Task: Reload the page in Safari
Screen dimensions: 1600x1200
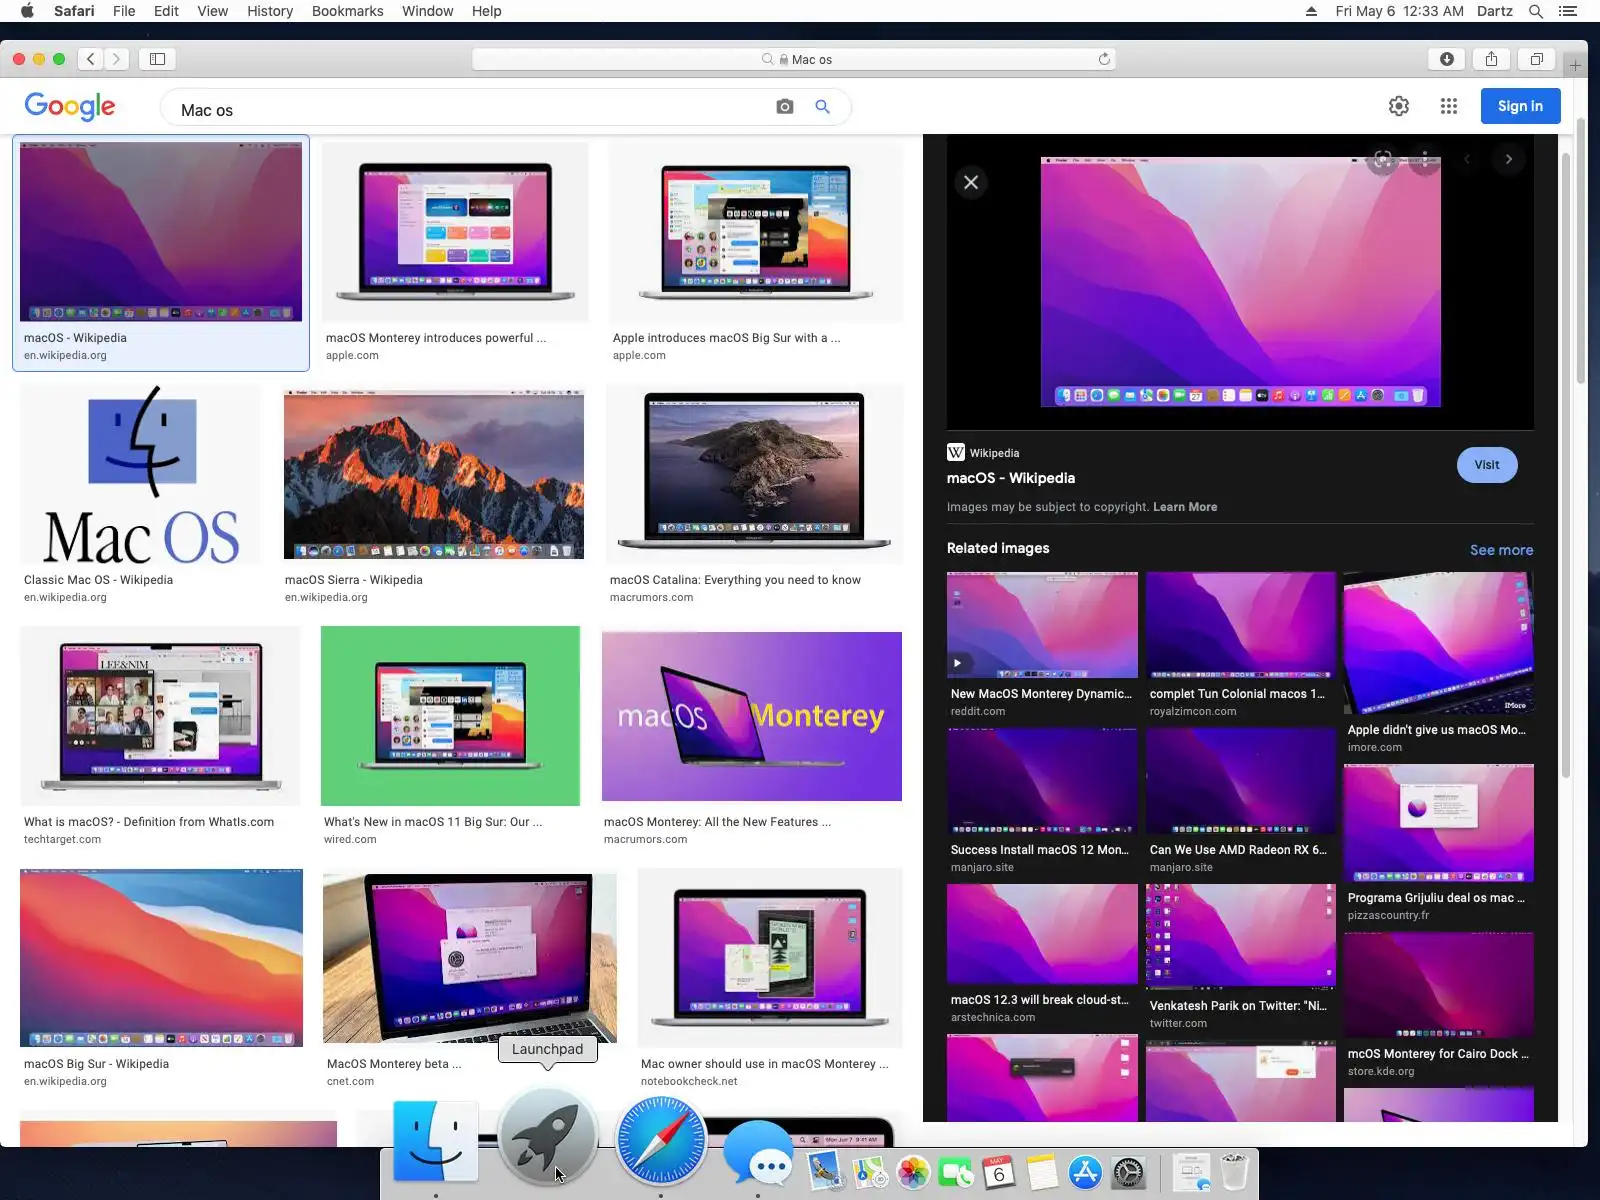Action: coord(1104,59)
